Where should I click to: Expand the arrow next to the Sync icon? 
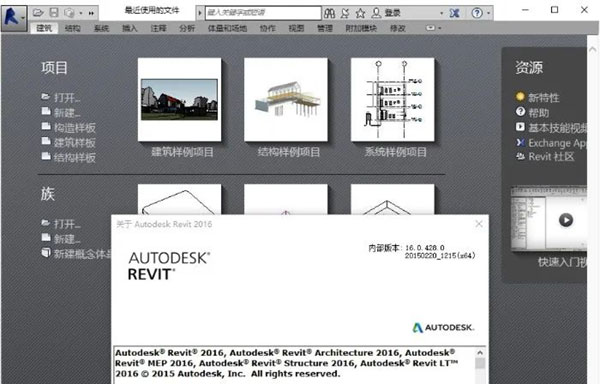[81, 13]
